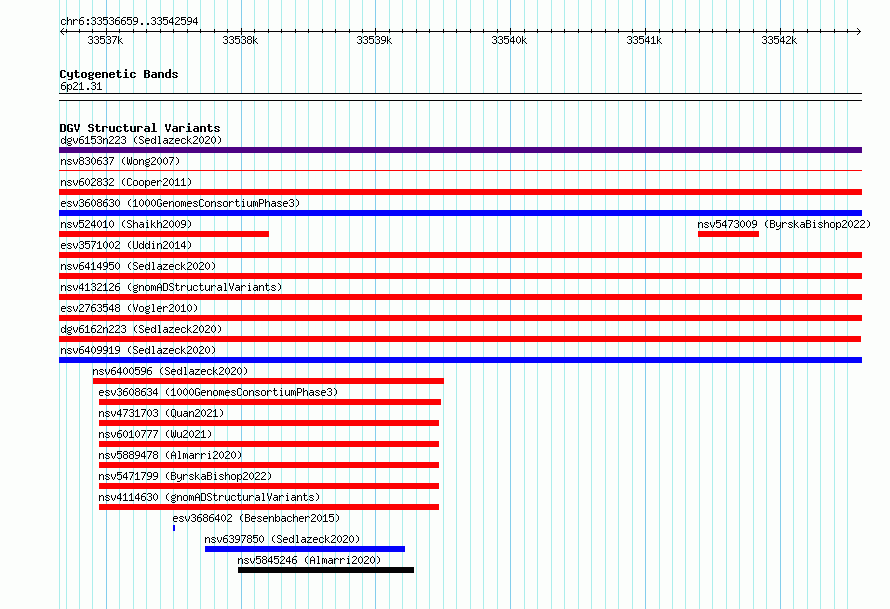The width and height of the screenshot is (890, 609).
Task: Select the blue nsv6397850 variant bar
Action: [x=305, y=549]
